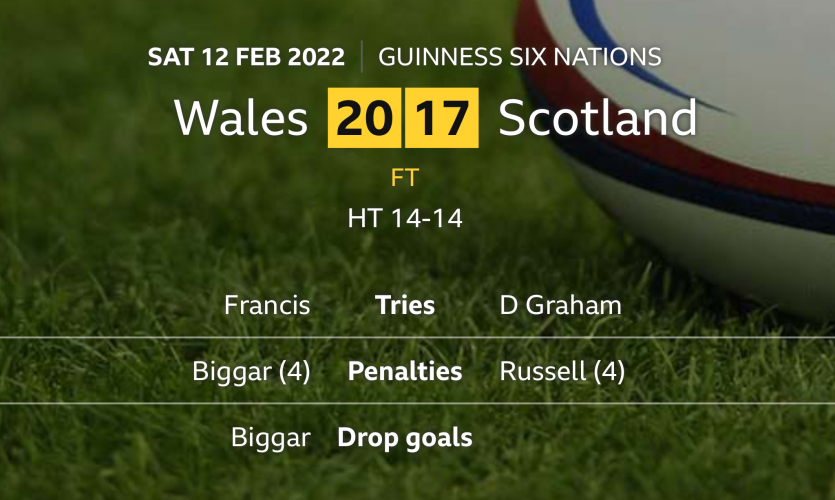Click the Wales team name
Image resolution: width=835 pixels, height=500 pixels.
(241, 119)
